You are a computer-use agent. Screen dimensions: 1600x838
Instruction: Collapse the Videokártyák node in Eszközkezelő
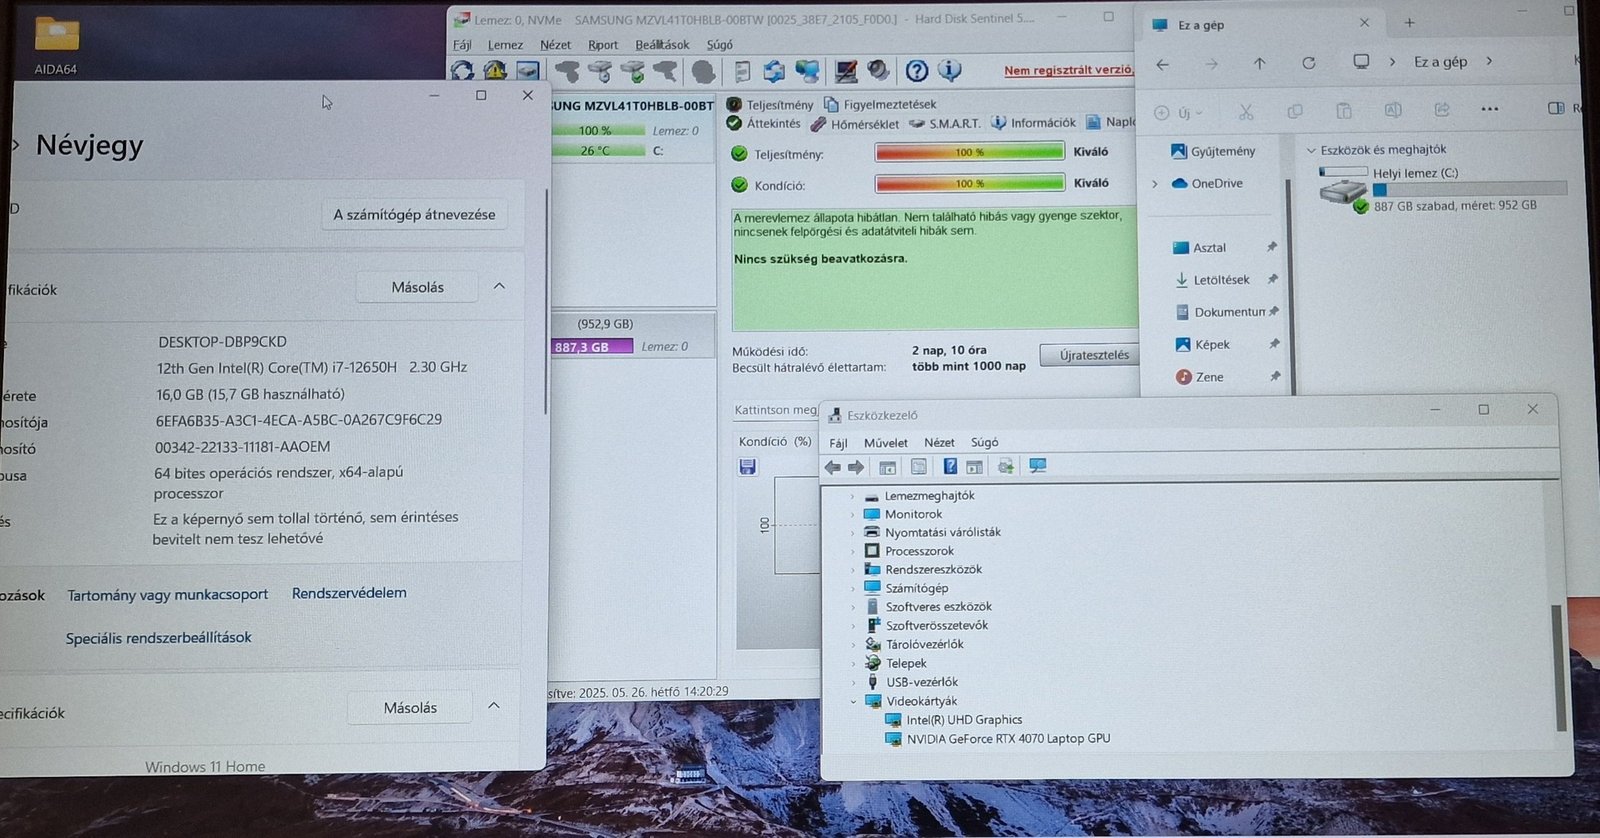[x=853, y=701]
